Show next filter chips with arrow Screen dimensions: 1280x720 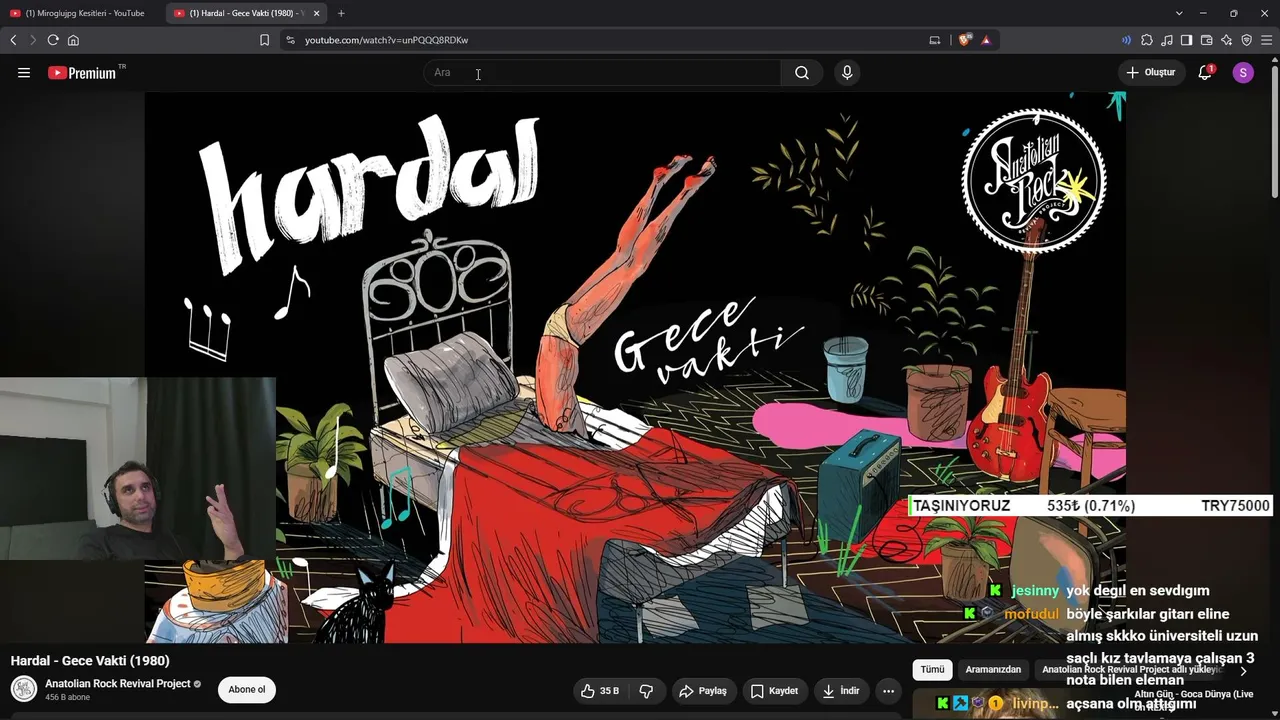[x=1243, y=670]
